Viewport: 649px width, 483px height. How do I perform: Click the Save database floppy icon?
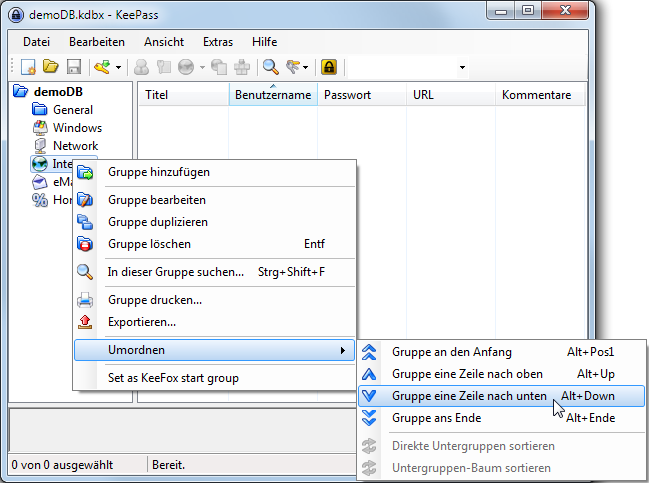click(x=73, y=68)
